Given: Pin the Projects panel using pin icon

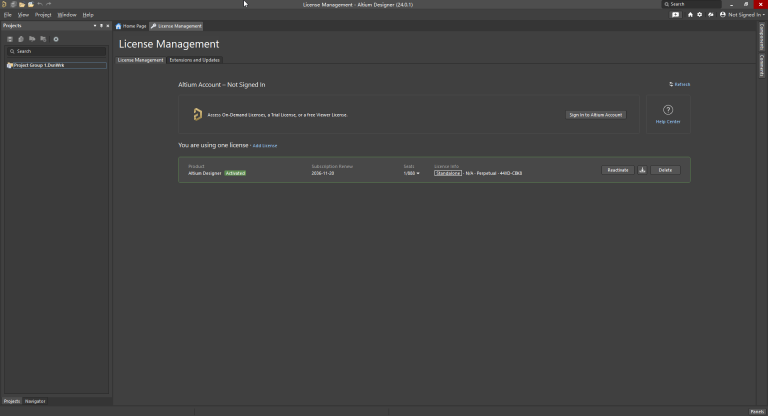Looking at the screenshot, I should pyautogui.click(x=101, y=26).
